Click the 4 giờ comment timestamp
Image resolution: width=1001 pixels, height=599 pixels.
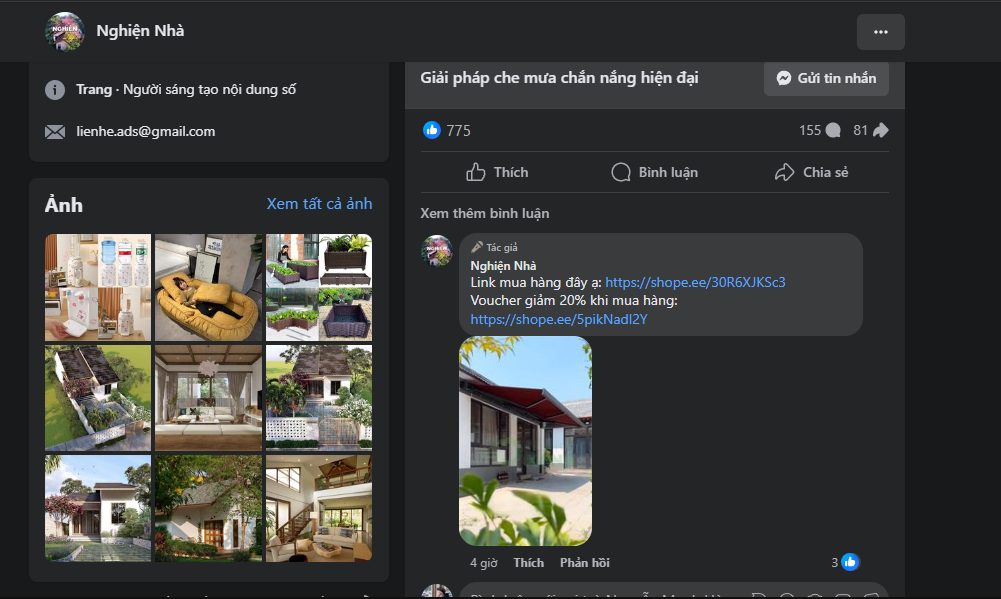483,563
